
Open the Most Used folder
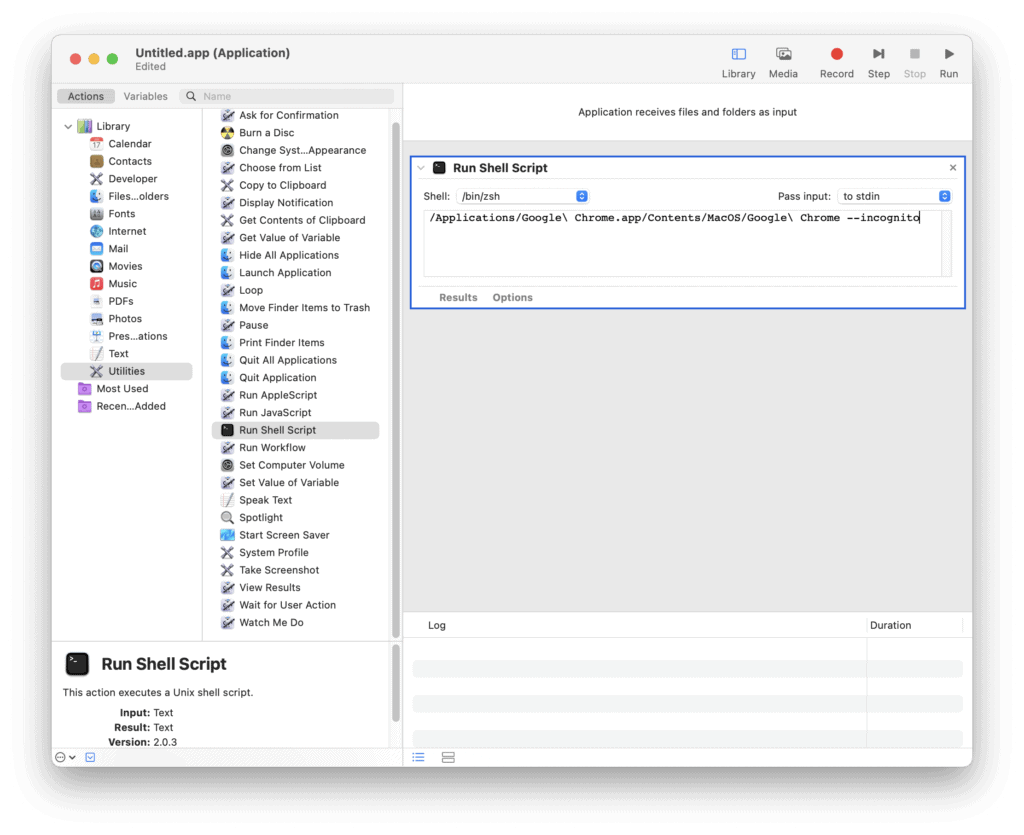point(122,389)
